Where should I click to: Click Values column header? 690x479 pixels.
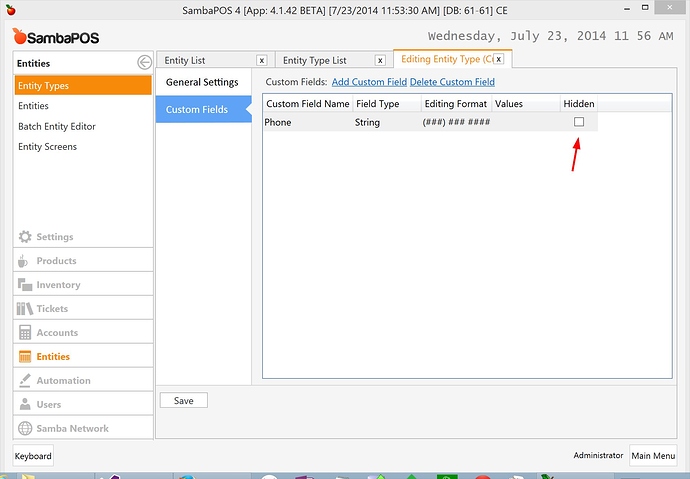coord(525,104)
